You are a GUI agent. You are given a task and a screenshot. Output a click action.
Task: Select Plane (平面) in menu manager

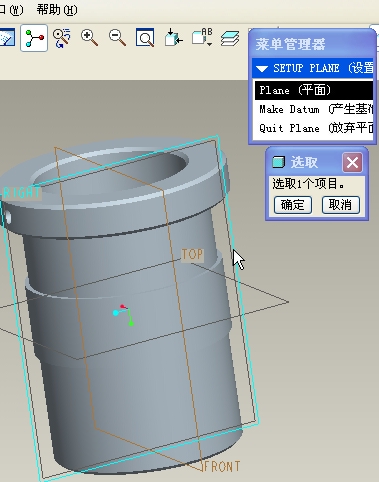[314, 90]
